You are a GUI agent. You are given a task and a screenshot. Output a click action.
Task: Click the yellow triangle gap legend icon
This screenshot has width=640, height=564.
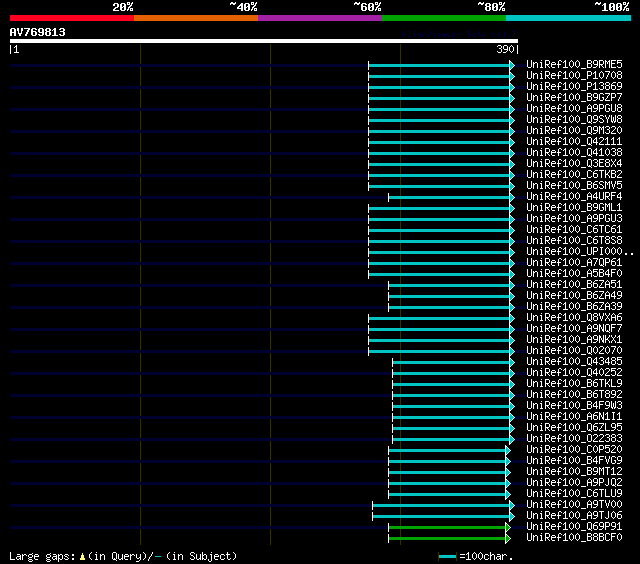coord(82,557)
